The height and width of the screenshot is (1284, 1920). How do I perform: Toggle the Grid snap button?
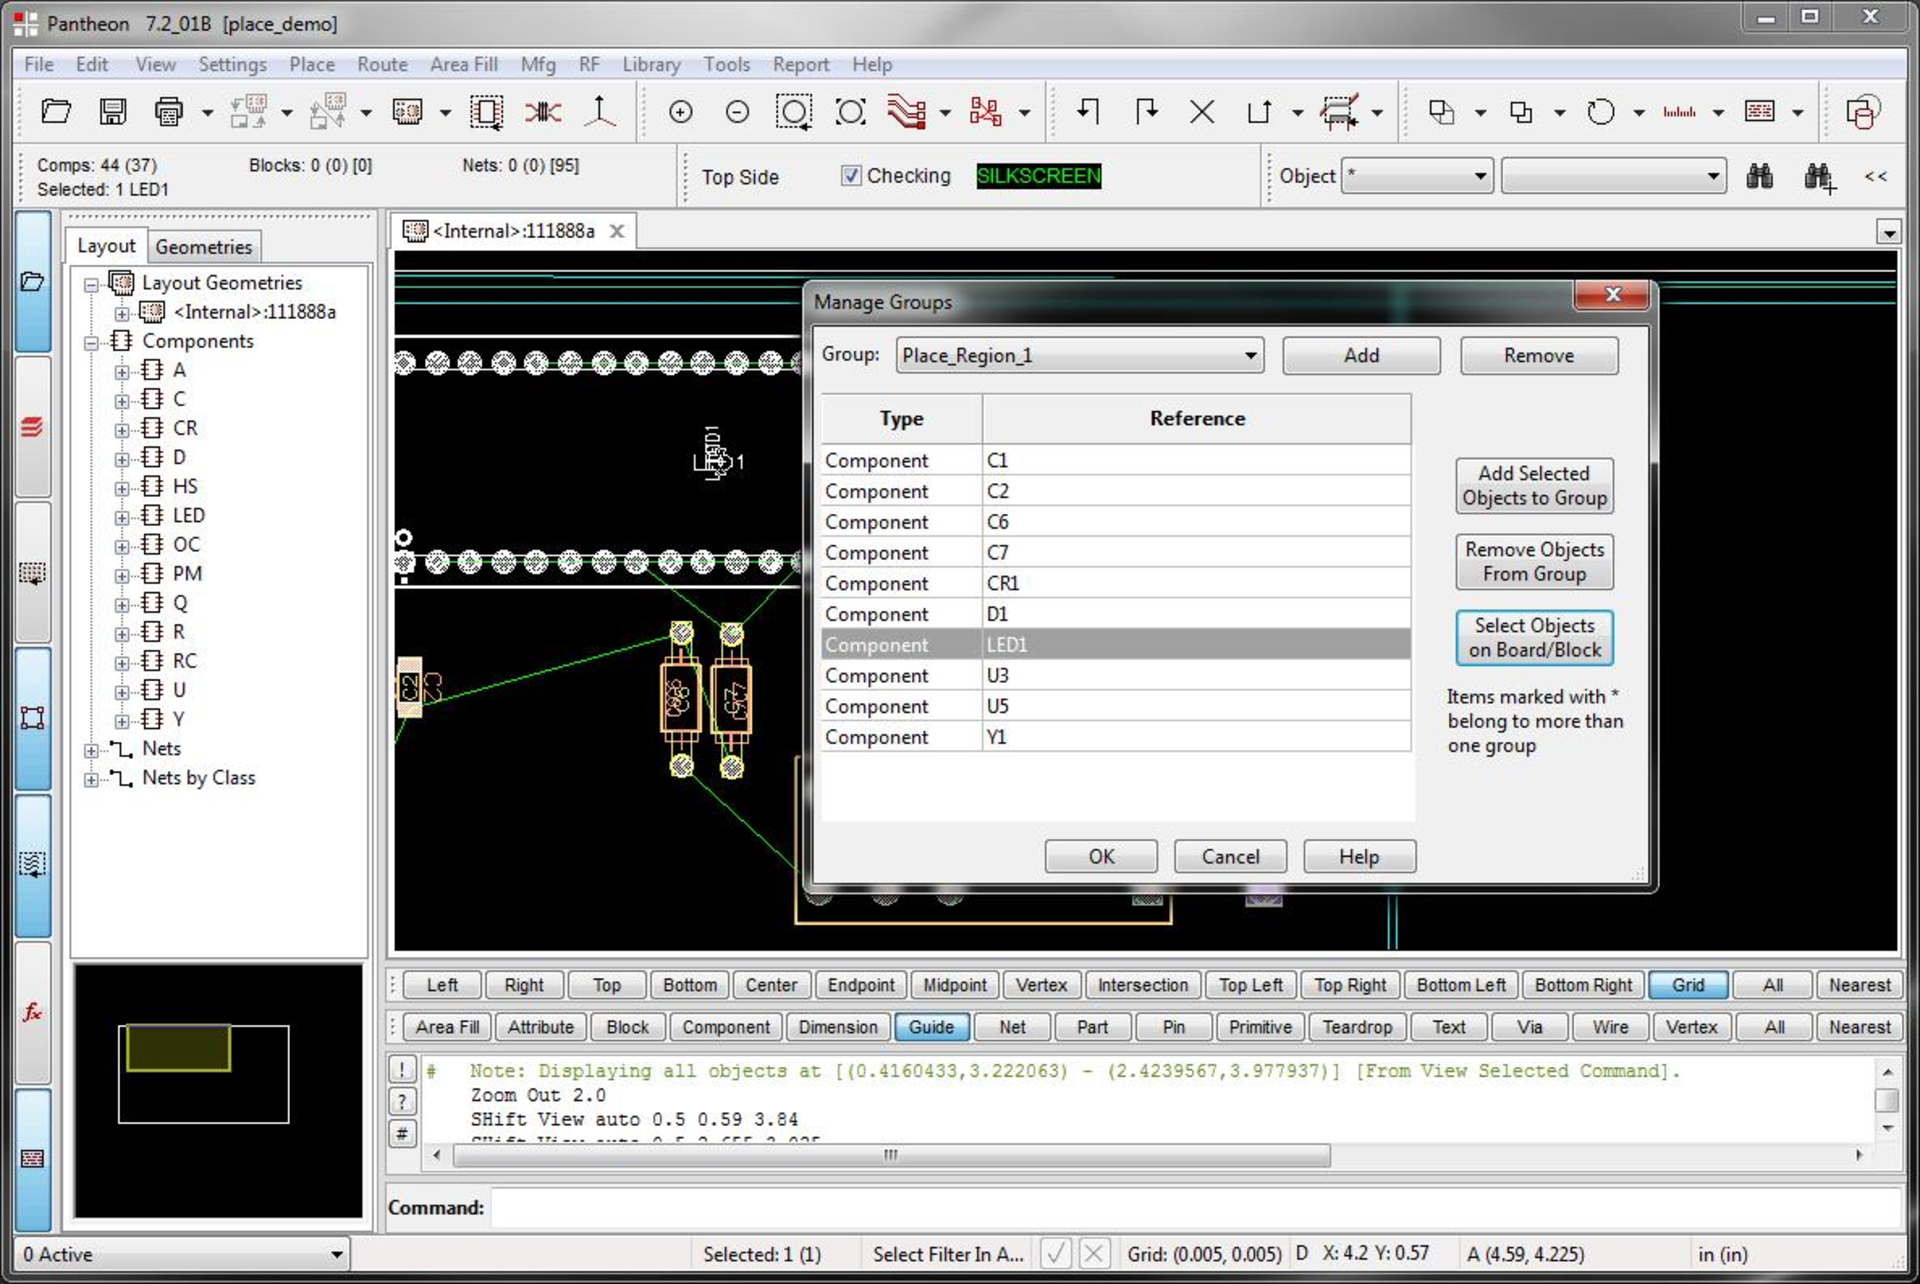pyautogui.click(x=1687, y=985)
